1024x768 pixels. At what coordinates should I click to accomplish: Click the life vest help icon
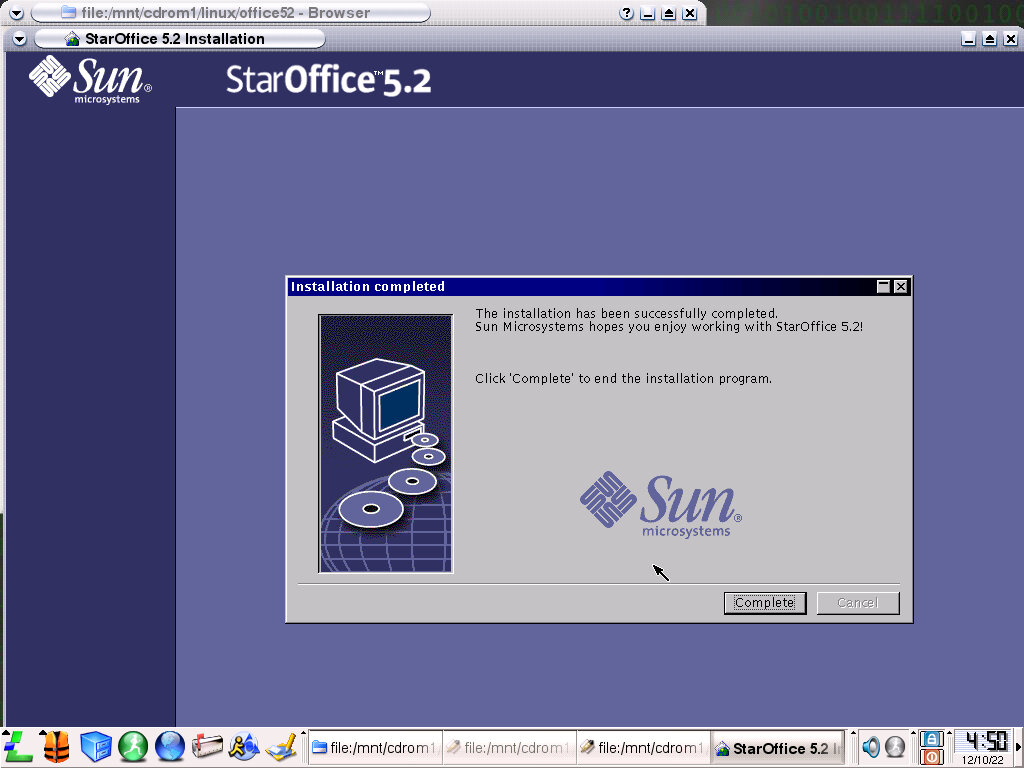coord(57,746)
